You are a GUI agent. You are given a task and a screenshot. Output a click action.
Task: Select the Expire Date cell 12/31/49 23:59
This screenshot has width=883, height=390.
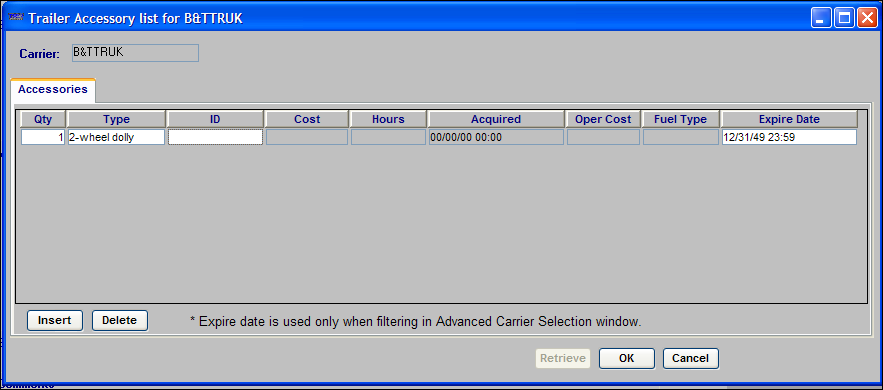789,137
